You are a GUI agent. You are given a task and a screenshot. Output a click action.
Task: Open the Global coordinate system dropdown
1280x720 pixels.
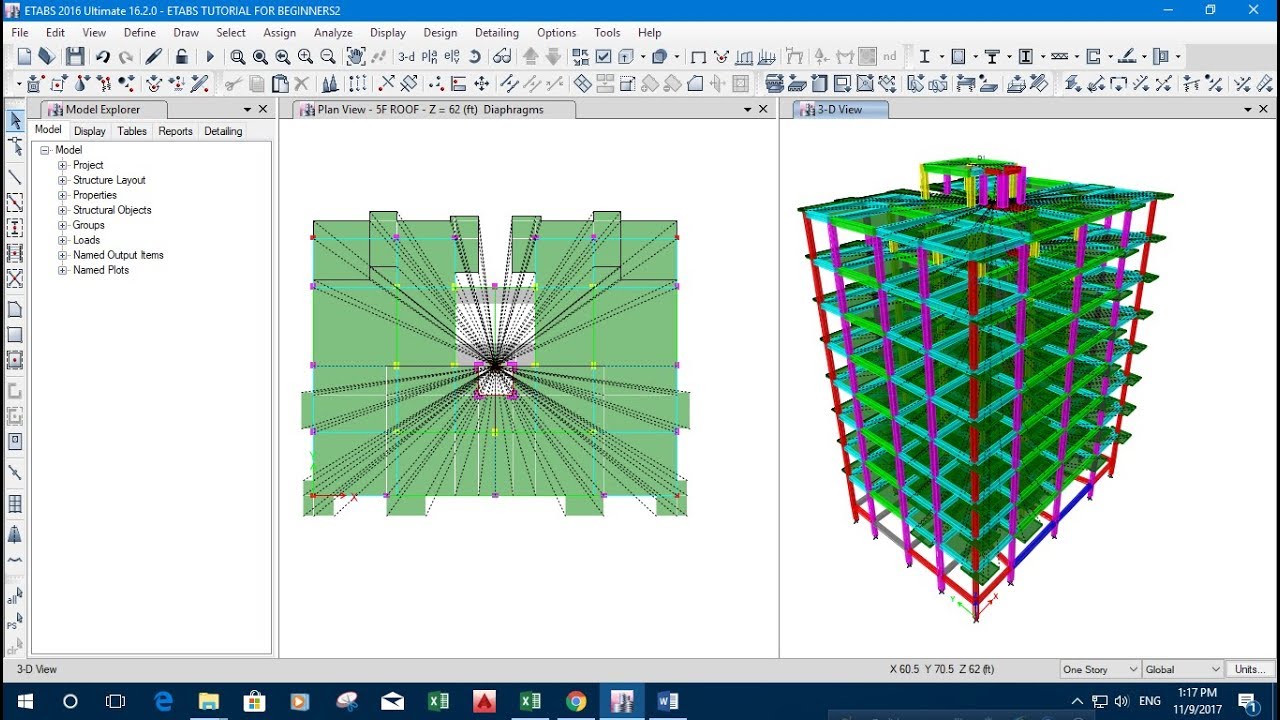tap(1181, 669)
